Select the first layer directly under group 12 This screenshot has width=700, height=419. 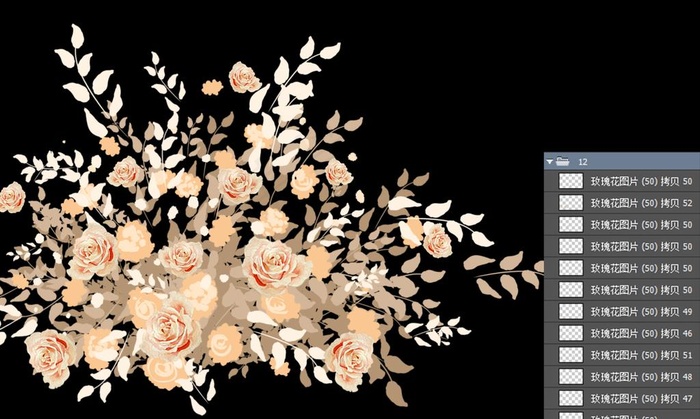tap(640, 181)
